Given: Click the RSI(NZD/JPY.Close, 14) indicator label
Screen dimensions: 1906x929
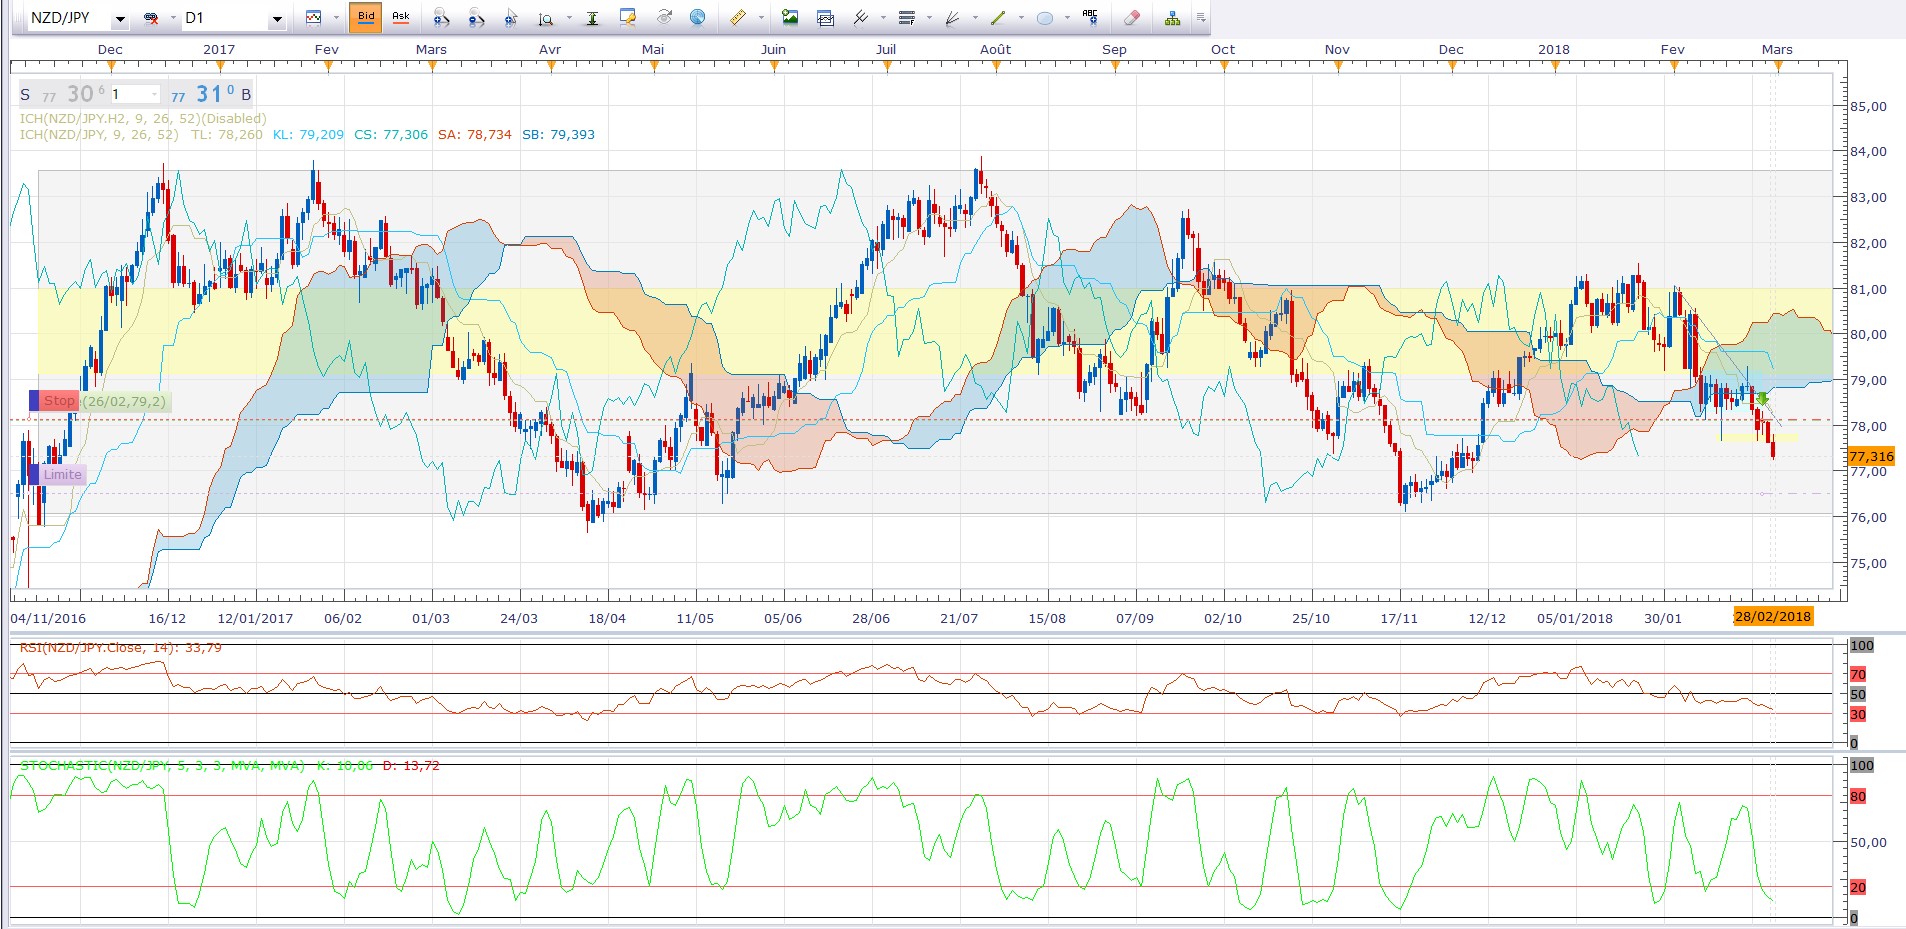Looking at the screenshot, I should (x=121, y=648).
